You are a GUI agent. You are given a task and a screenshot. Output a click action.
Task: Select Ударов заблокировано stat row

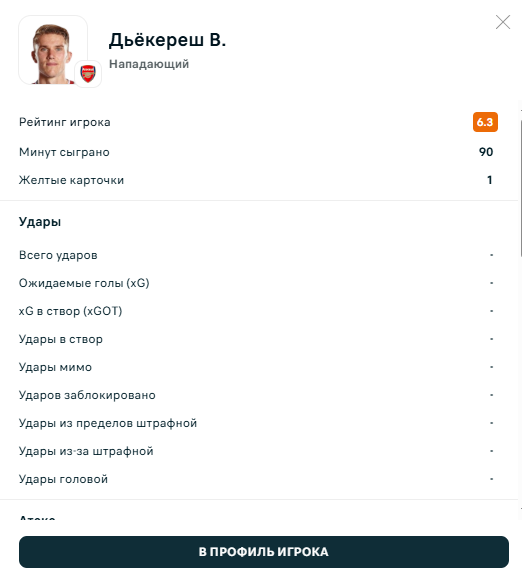pos(258,395)
